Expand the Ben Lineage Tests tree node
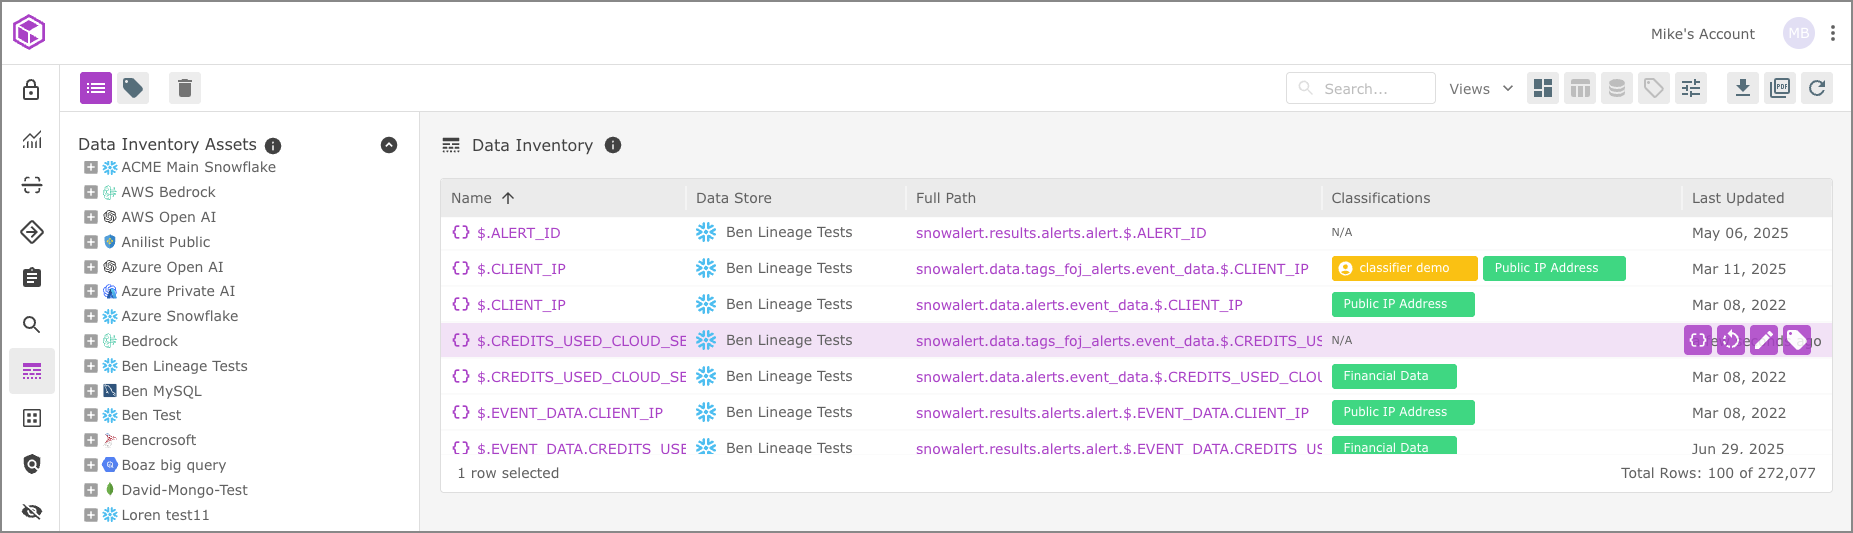 [x=91, y=366]
